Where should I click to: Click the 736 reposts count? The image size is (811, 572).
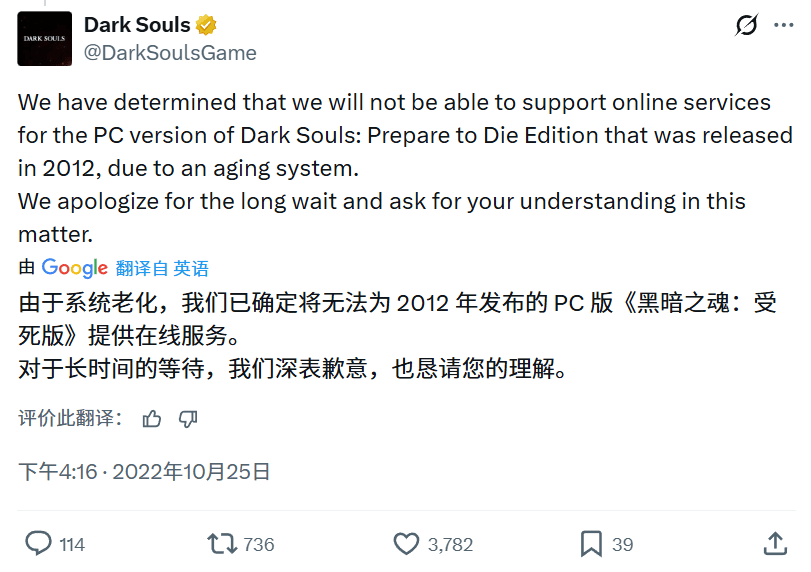click(x=259, y=545)
